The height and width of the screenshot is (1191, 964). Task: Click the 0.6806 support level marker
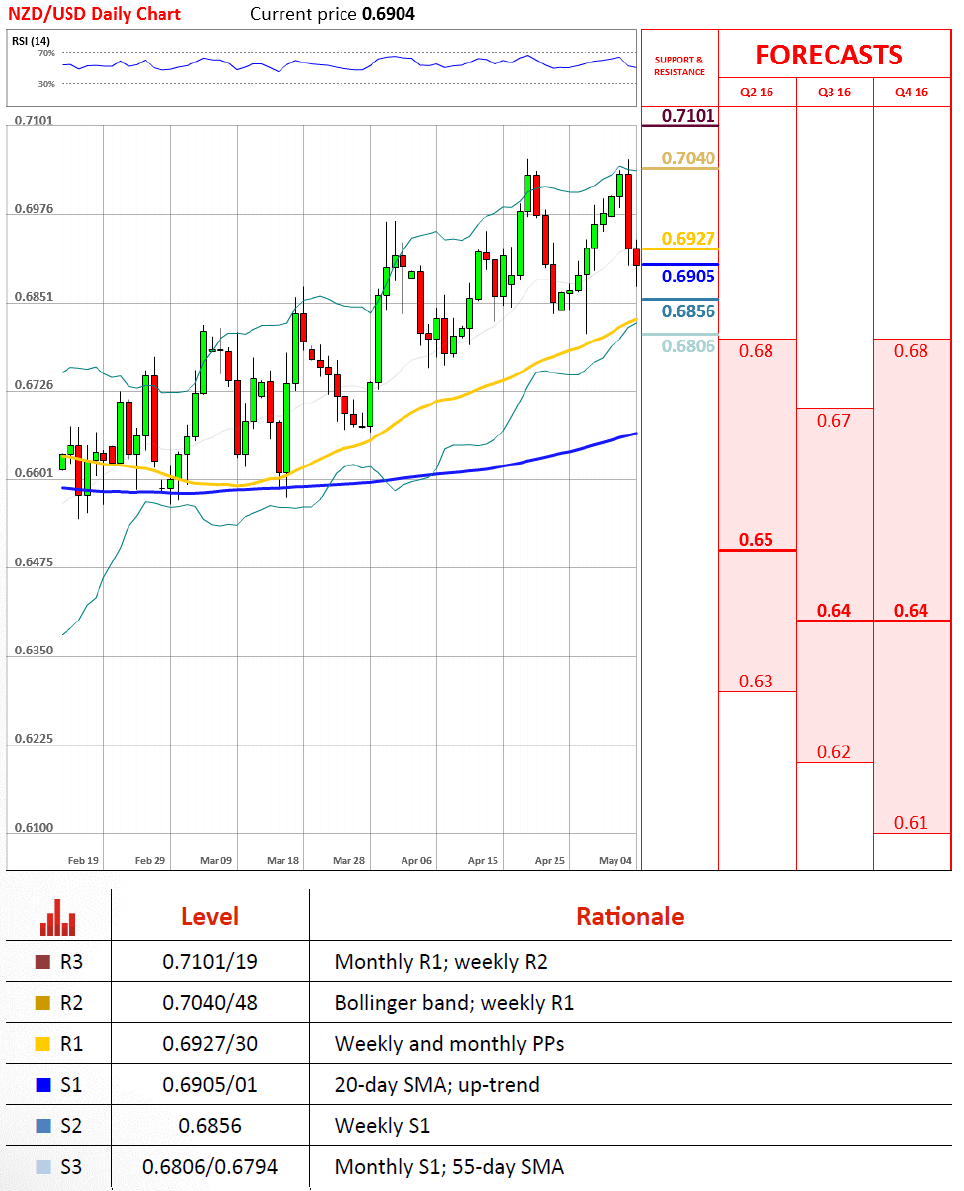pyautogui.click(x=688, y=346)
